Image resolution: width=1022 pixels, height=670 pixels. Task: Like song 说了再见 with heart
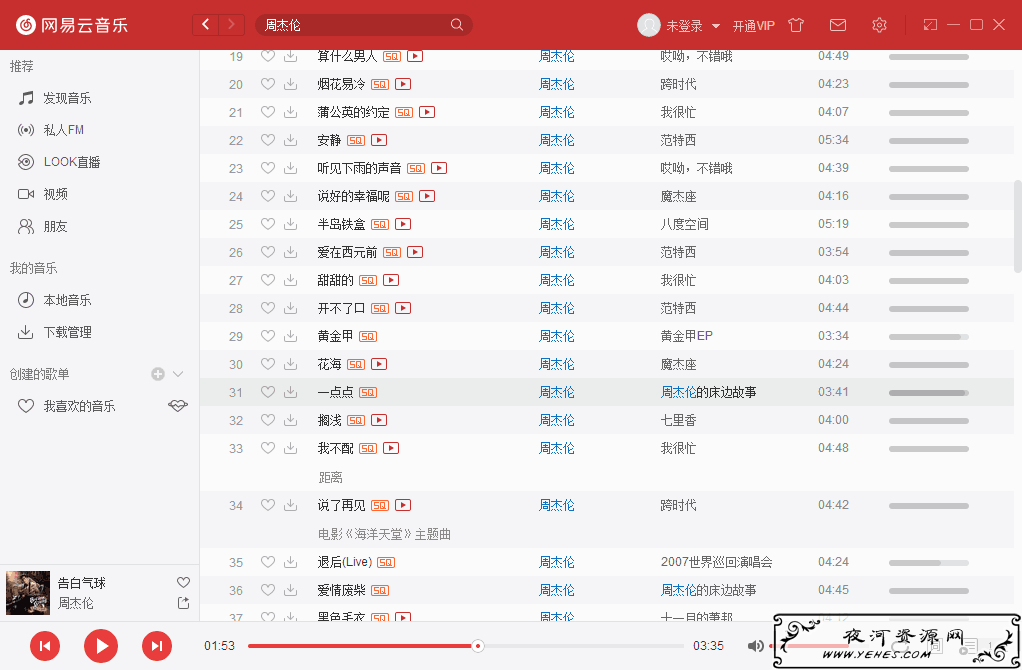point(268,505)
